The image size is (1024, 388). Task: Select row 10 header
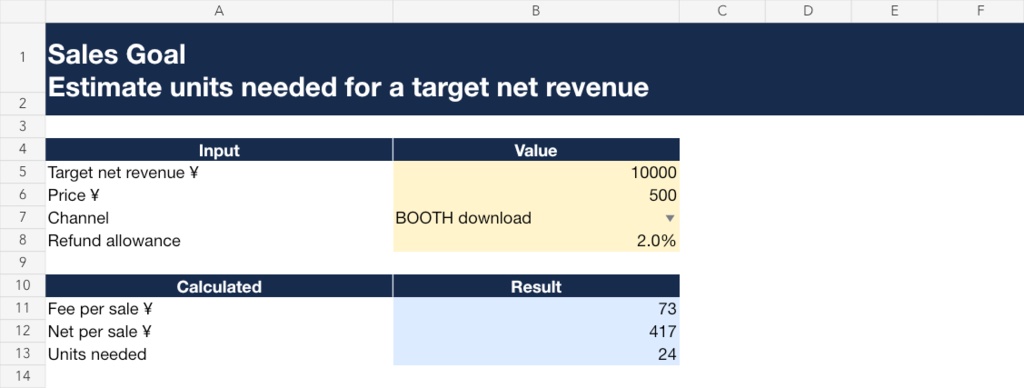[x=23, y=286]
